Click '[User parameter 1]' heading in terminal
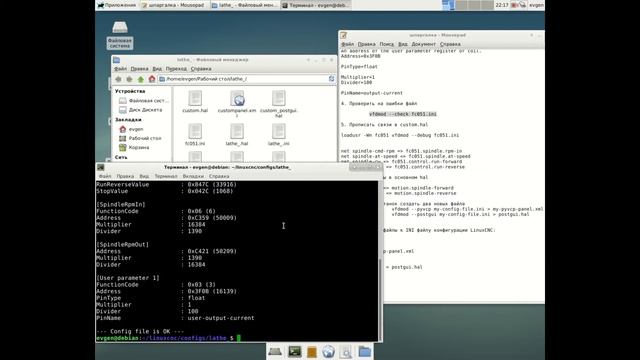 tap(128, 278)
